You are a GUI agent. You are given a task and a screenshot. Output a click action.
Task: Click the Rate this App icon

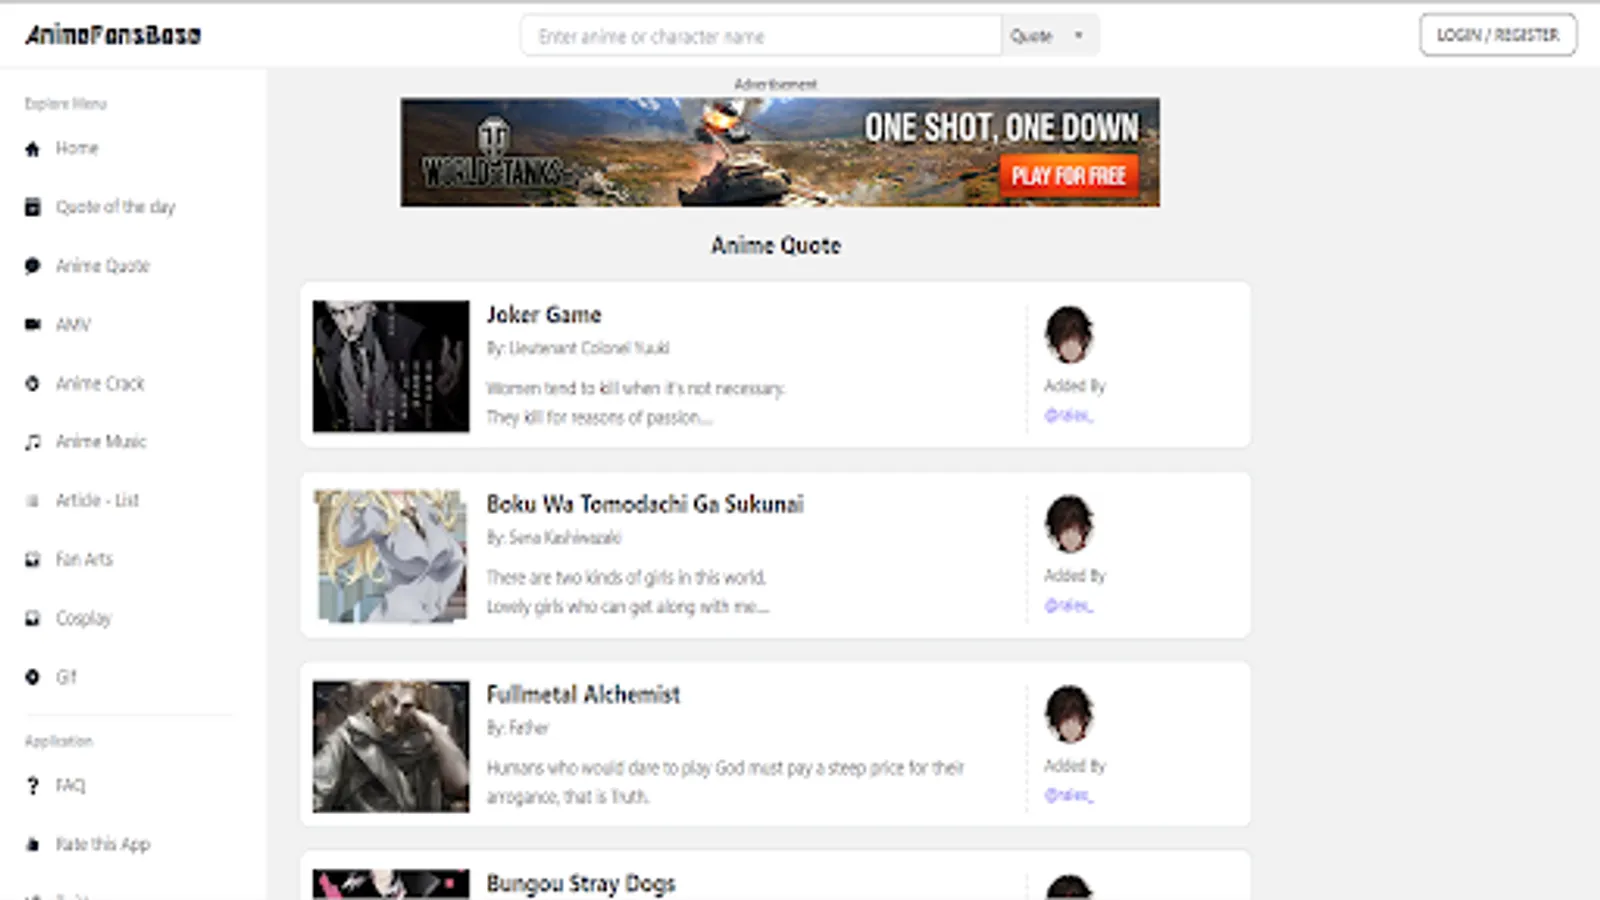[x=32, y=845]
